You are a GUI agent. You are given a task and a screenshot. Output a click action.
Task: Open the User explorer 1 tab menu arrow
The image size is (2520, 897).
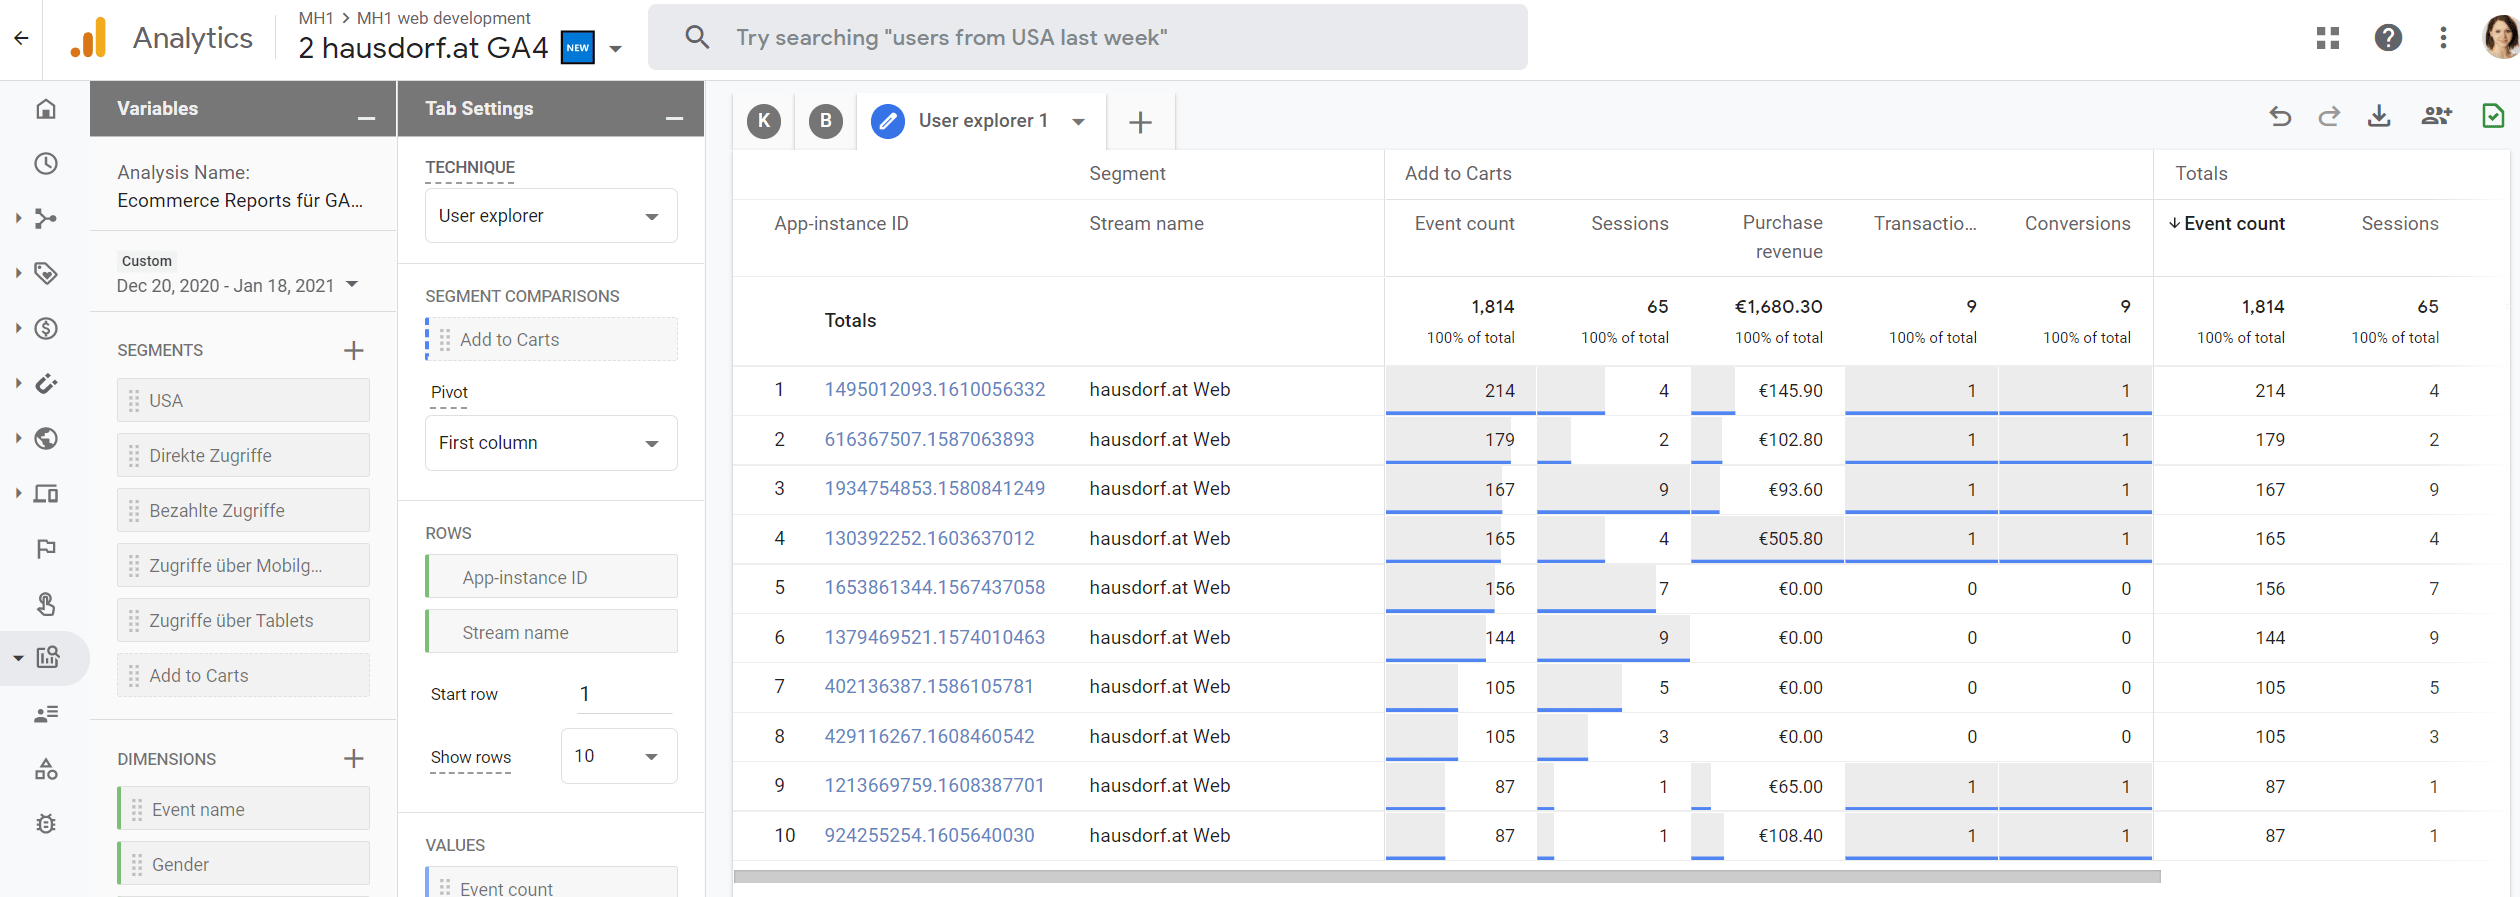[1078, 122]
